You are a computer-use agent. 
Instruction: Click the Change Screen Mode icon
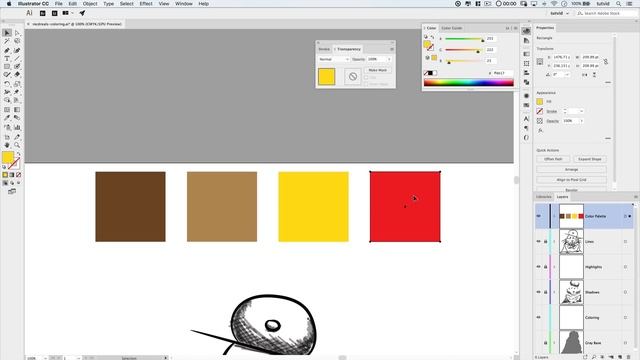point(12,191)
